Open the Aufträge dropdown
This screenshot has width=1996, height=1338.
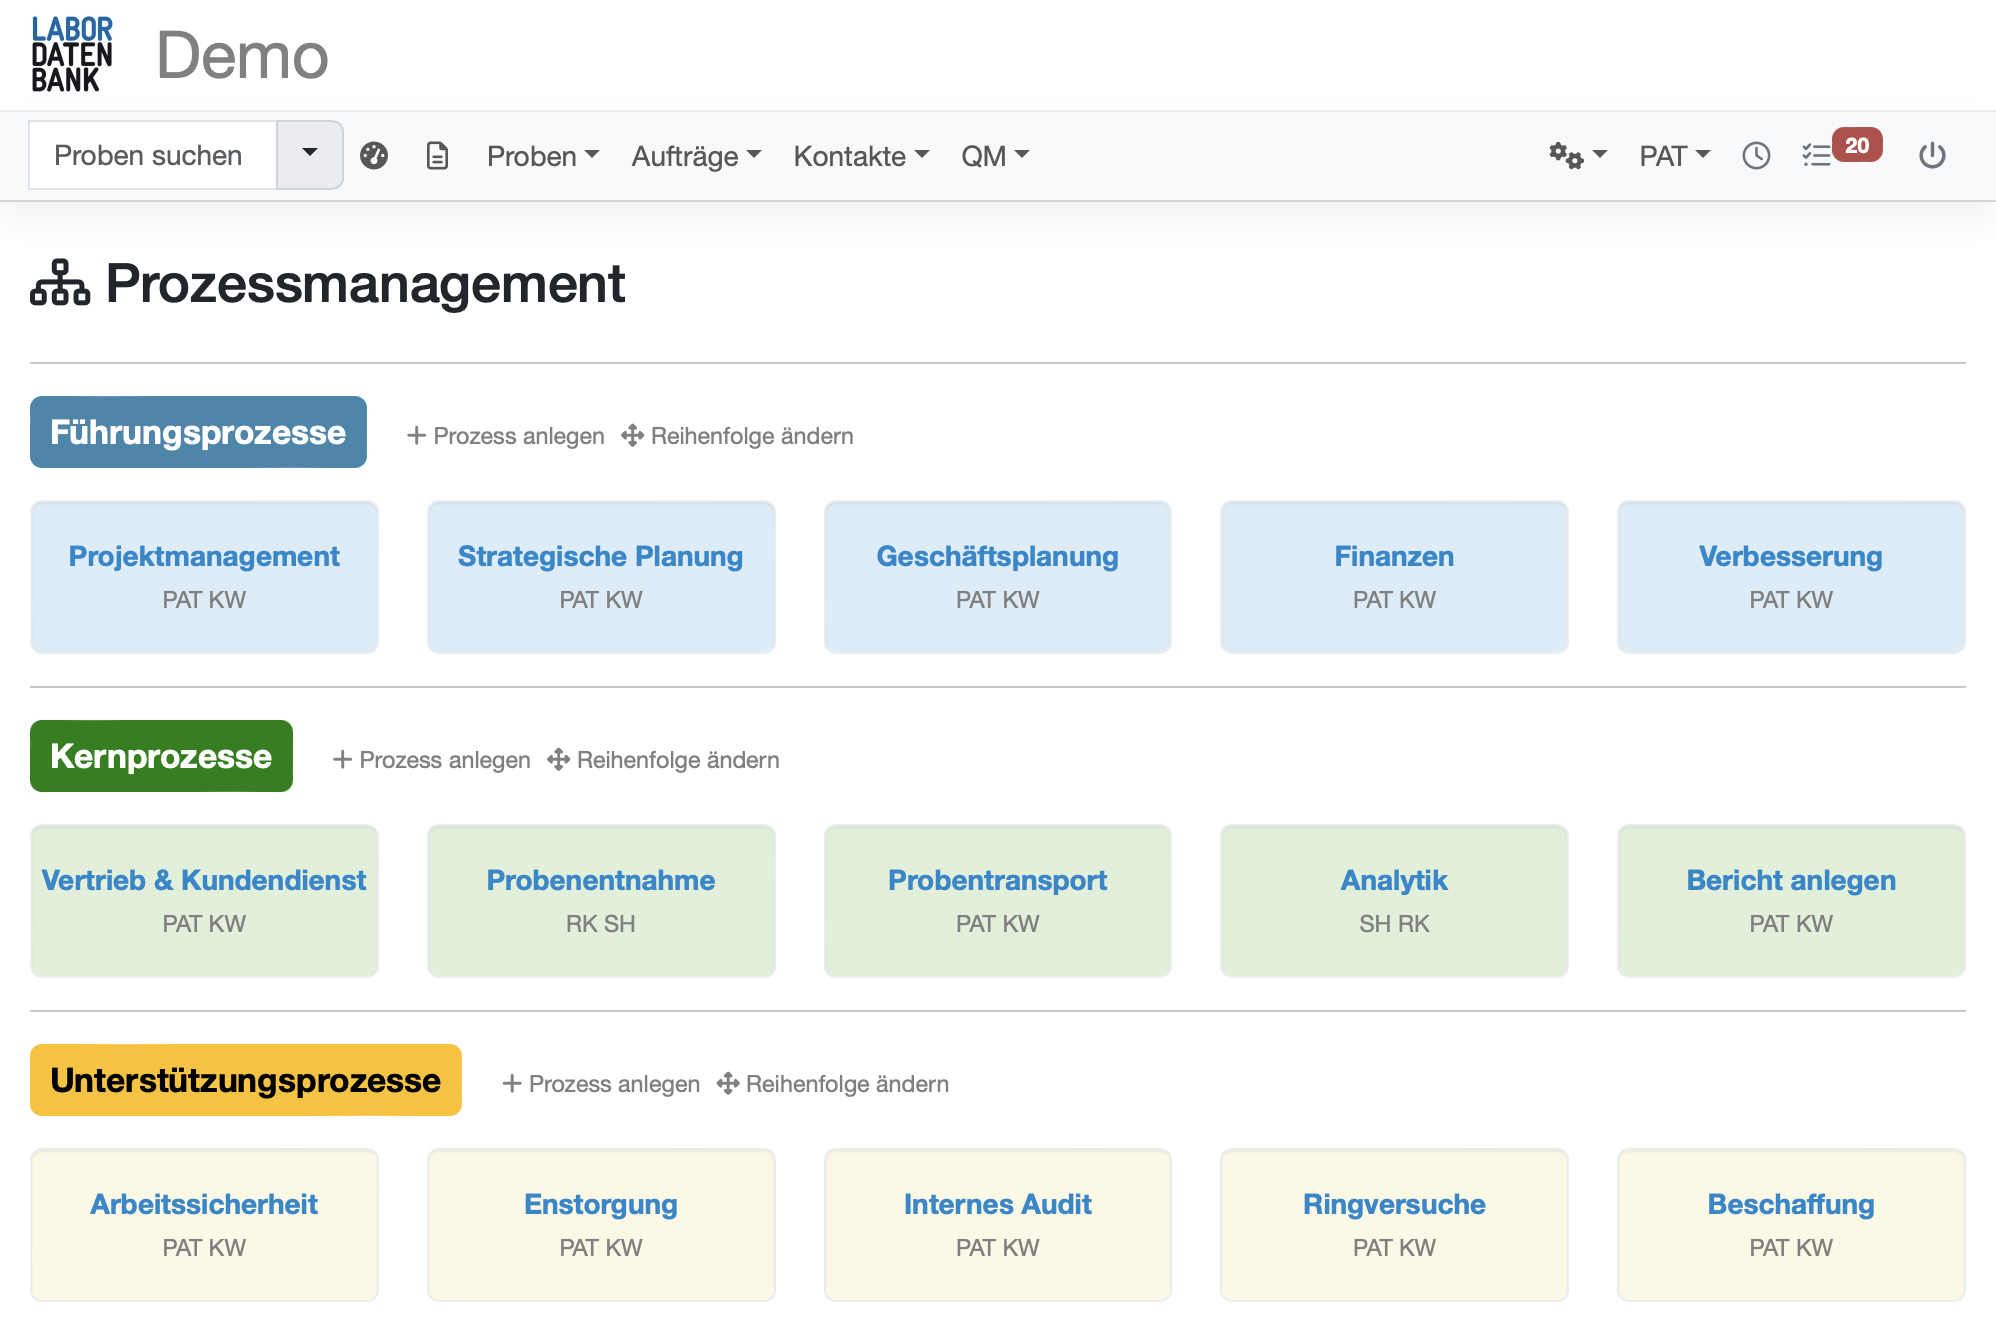coord(694,155)
